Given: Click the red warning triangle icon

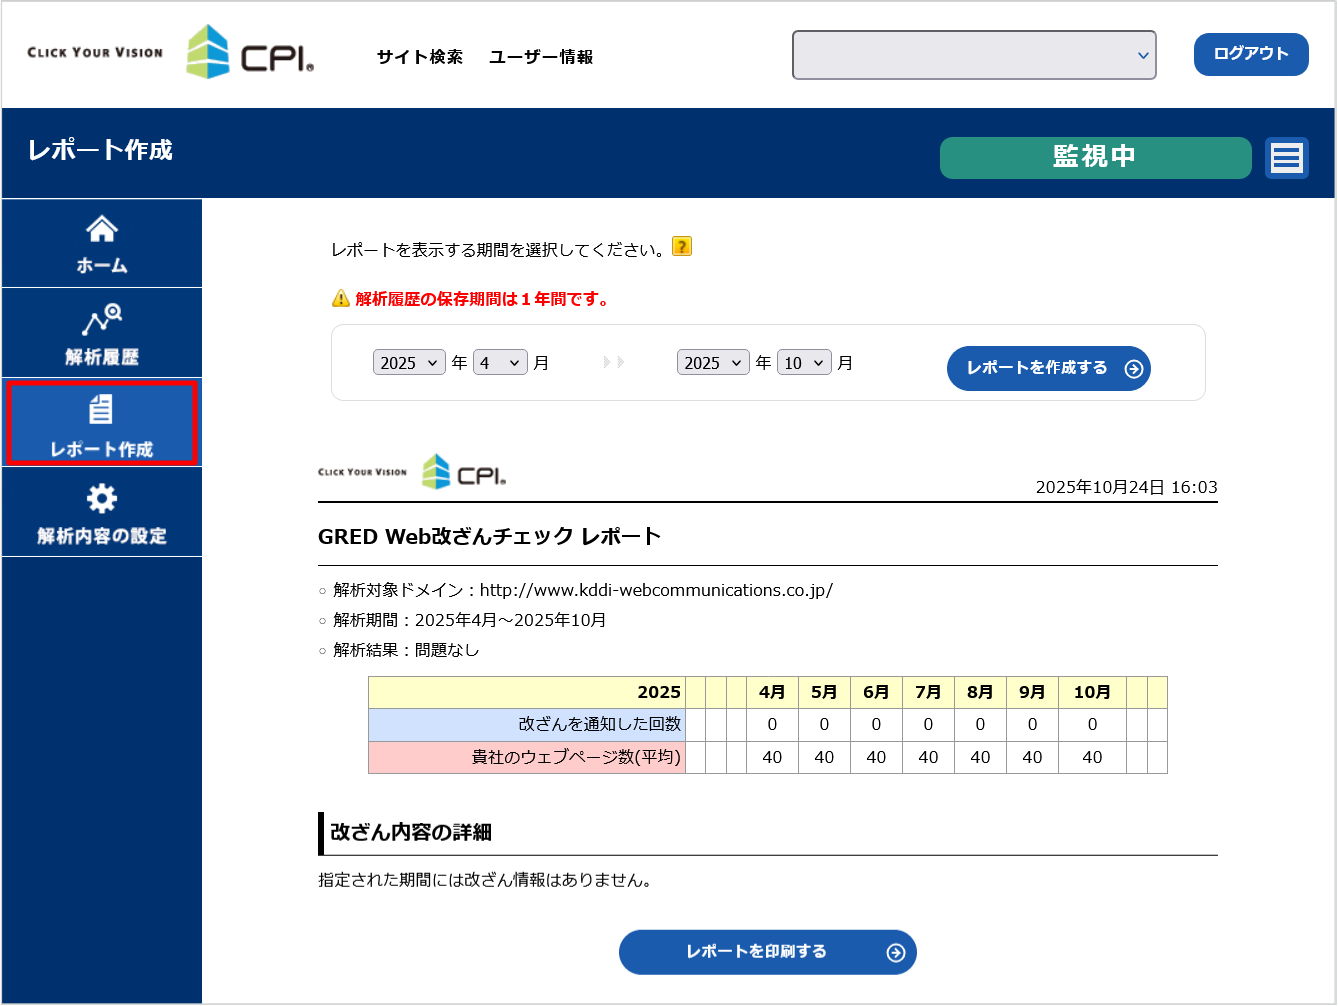Looking at the screenshot, I should click(341, 299).
